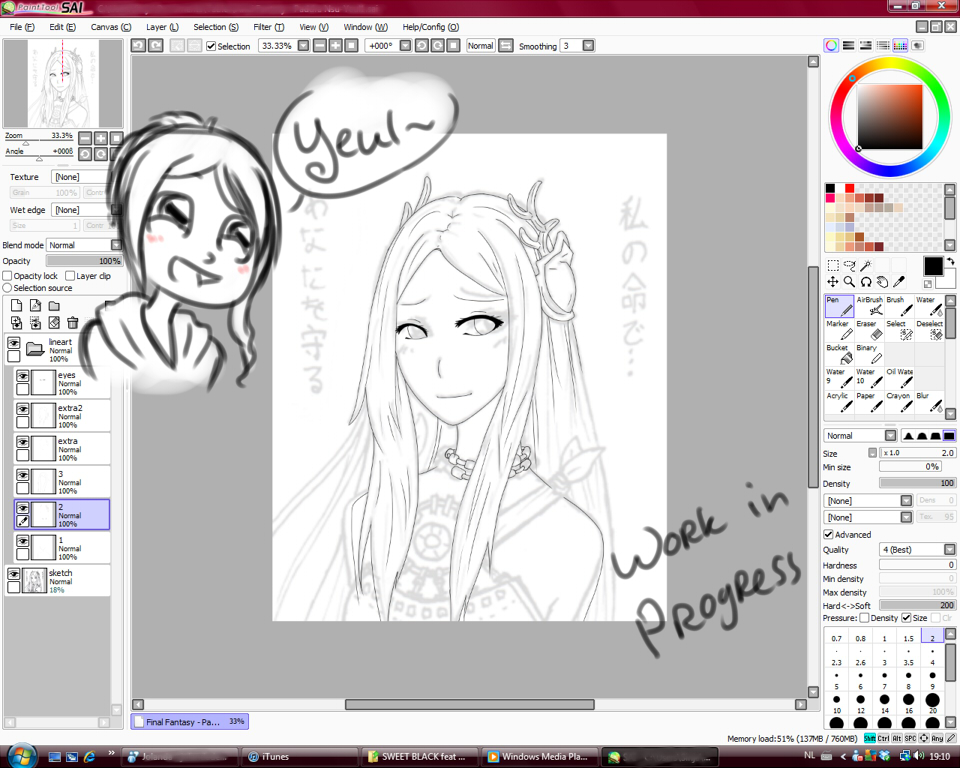Select the Eraser tool
The width and height of the screenshot is (960, 768).
[869, 331]
